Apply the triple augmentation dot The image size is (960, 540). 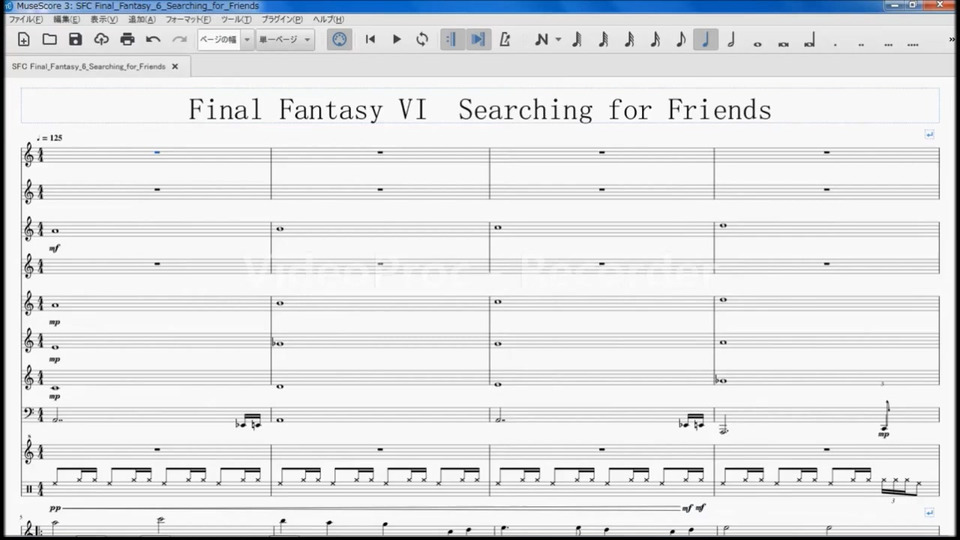click(888, 43)
